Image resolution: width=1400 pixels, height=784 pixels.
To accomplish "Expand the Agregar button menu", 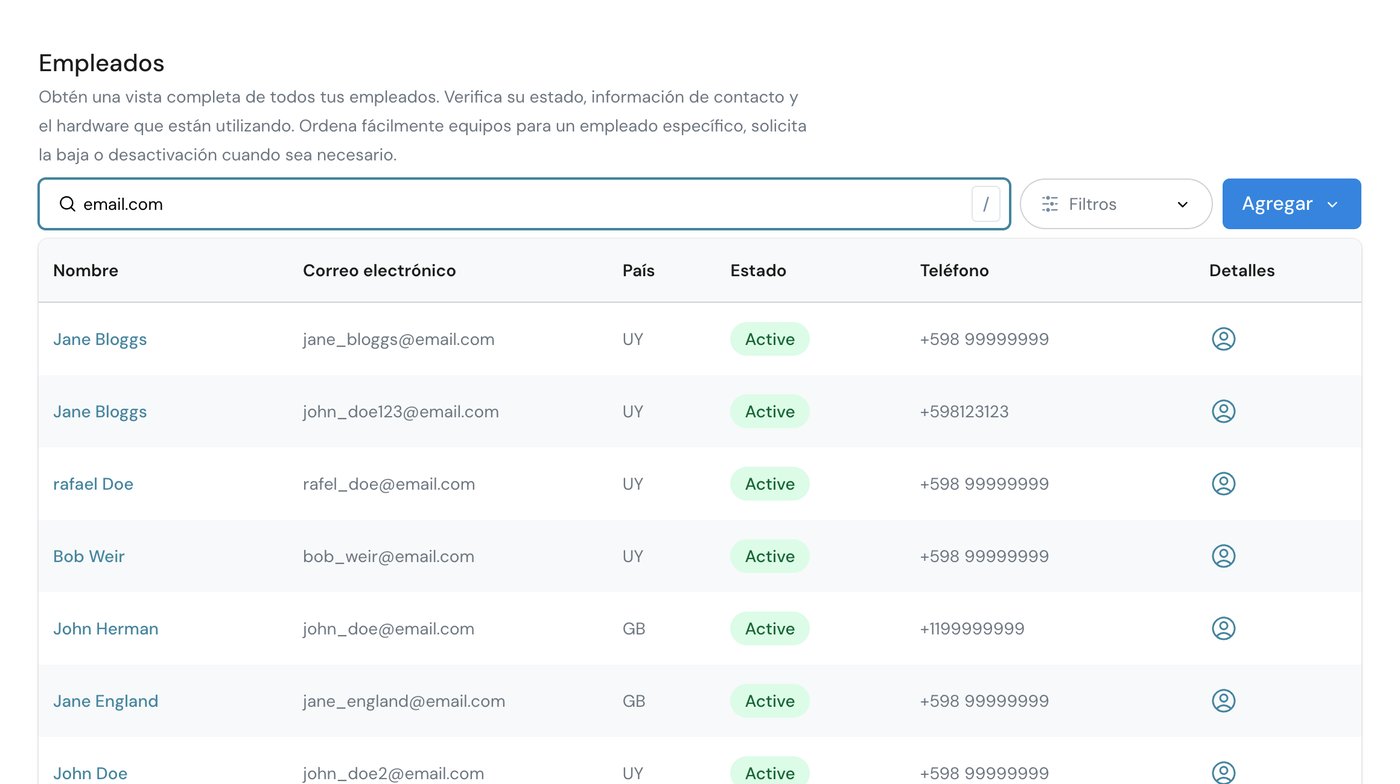I will [x=1291, y=204].
